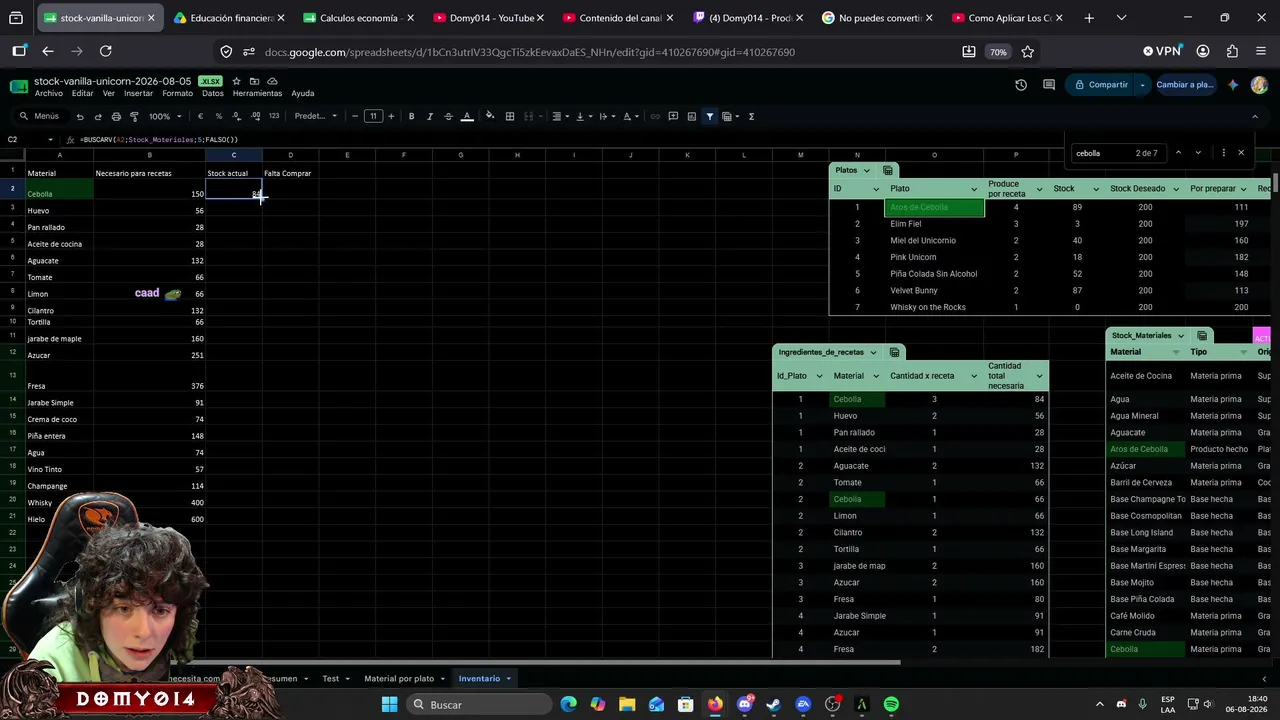
Task: Click the font size 11 field
Action: click(x=373, y=116)
